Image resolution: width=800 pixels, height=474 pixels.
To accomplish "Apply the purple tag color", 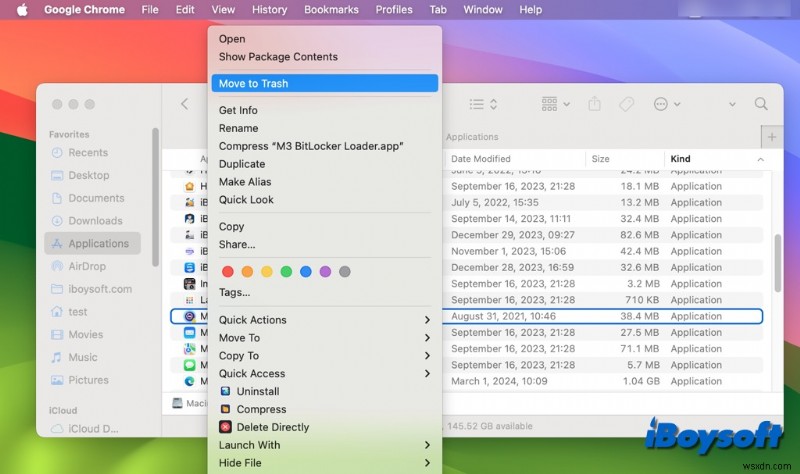I will point(325,271).
